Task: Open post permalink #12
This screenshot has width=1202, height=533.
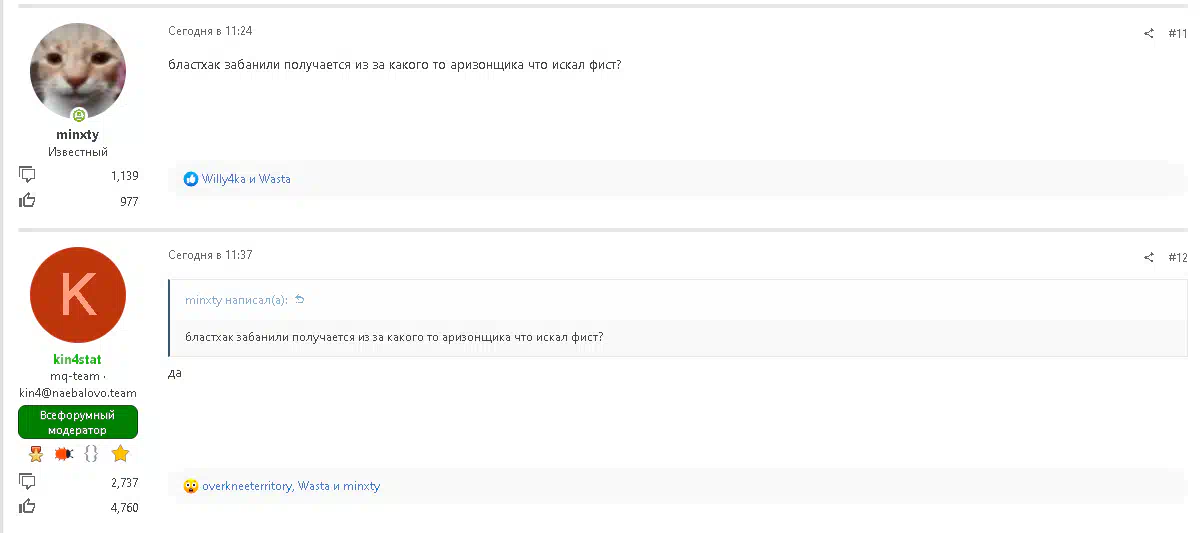Action: pos(1177,258)
